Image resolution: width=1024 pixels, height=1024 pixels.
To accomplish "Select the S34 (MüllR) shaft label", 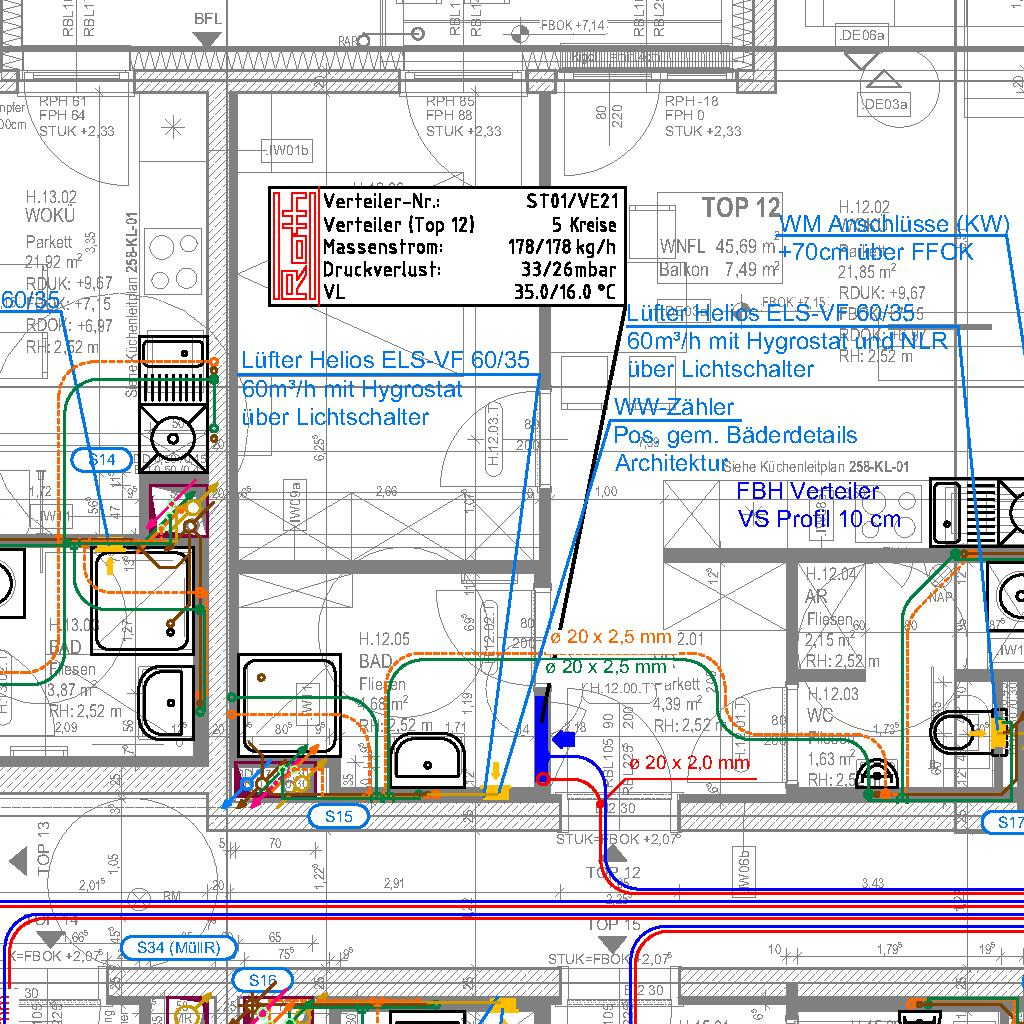I will point(178,947).
